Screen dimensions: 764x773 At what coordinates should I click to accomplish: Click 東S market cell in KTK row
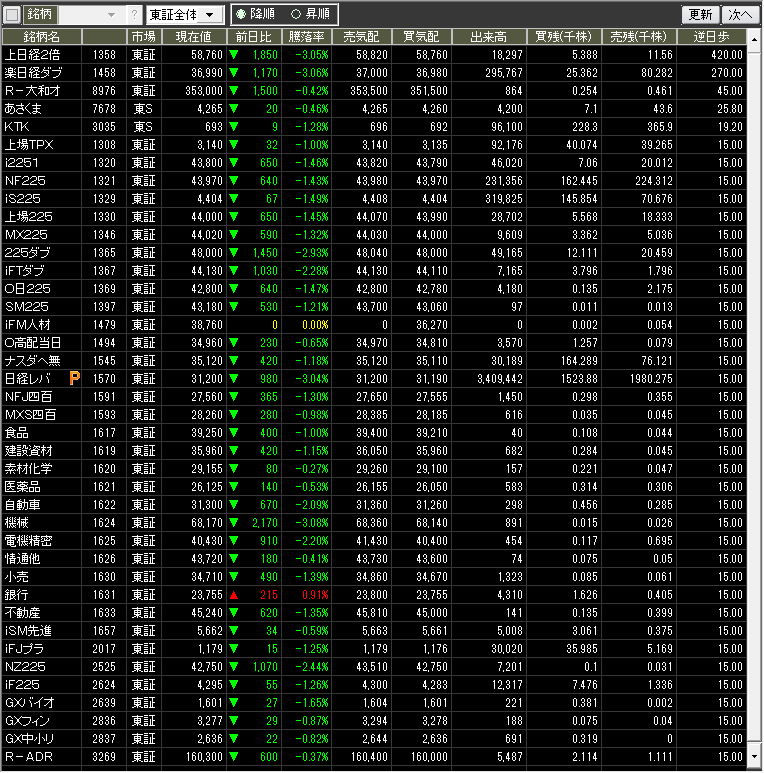pyautogui.click(x=143, y=127)
